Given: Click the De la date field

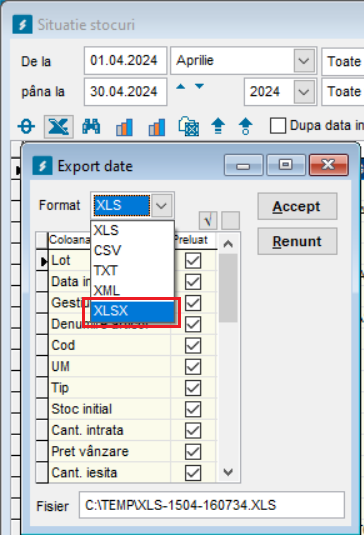Looking at the screenshot, I should (x=125, y=61).
